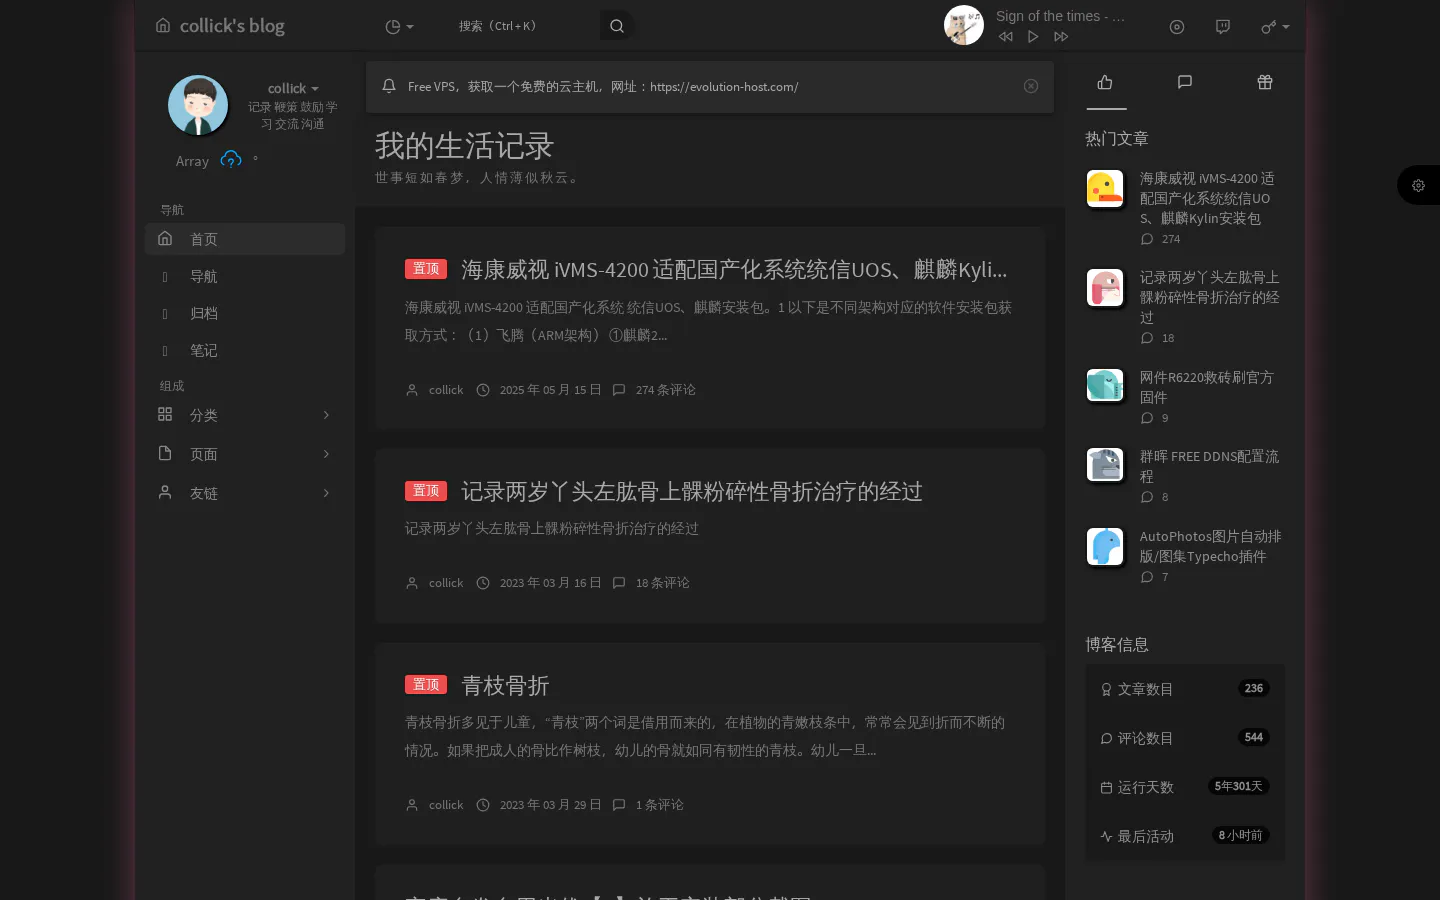Click the blue bird thumbnail in hot posts
The width and height of the screenshot is (1440, 900).
1105,546
